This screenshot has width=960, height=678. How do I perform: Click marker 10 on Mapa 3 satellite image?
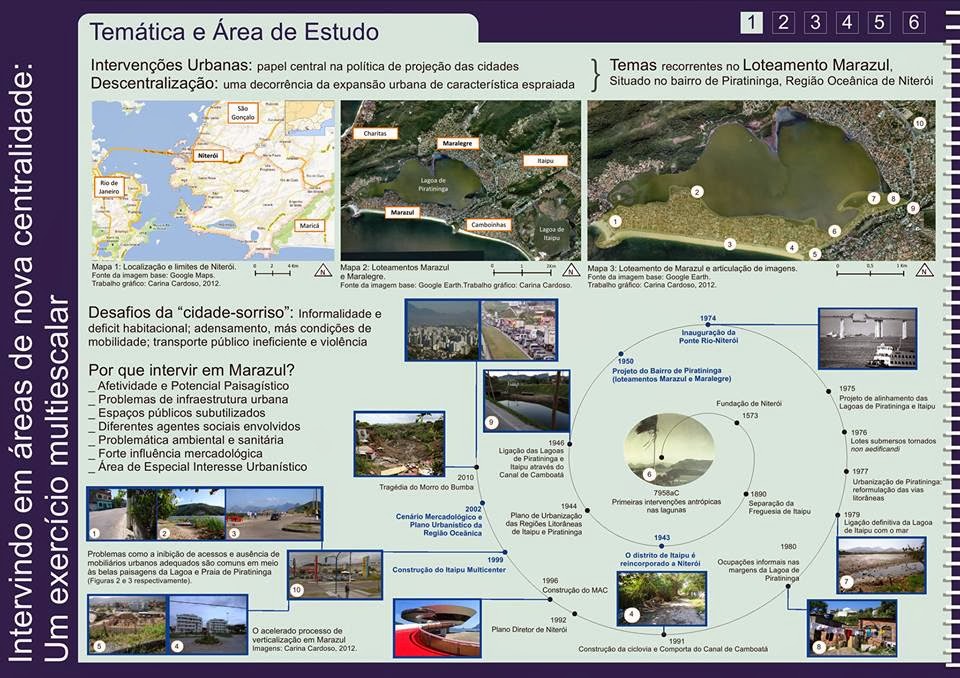(x=919, y=123)
